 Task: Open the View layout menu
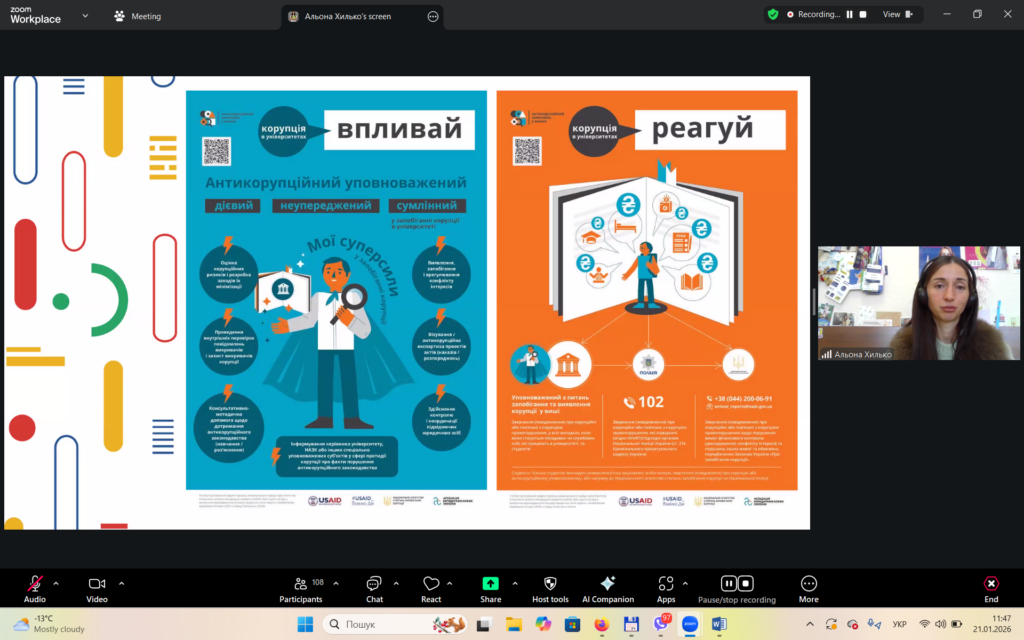click(892, 15)
